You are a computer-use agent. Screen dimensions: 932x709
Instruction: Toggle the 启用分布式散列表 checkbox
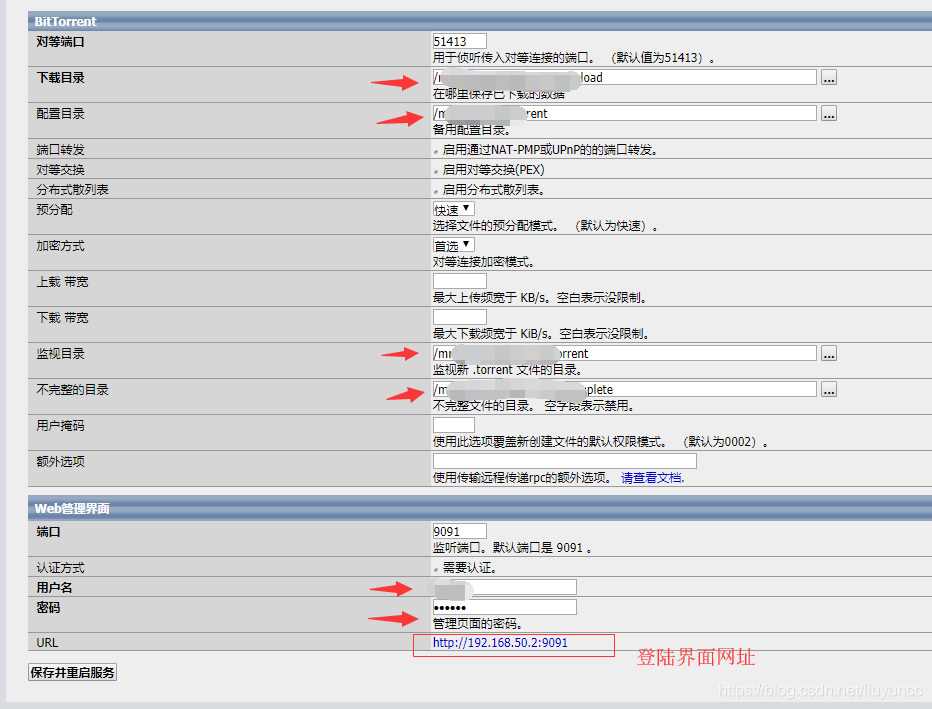(x=436, y=191)
